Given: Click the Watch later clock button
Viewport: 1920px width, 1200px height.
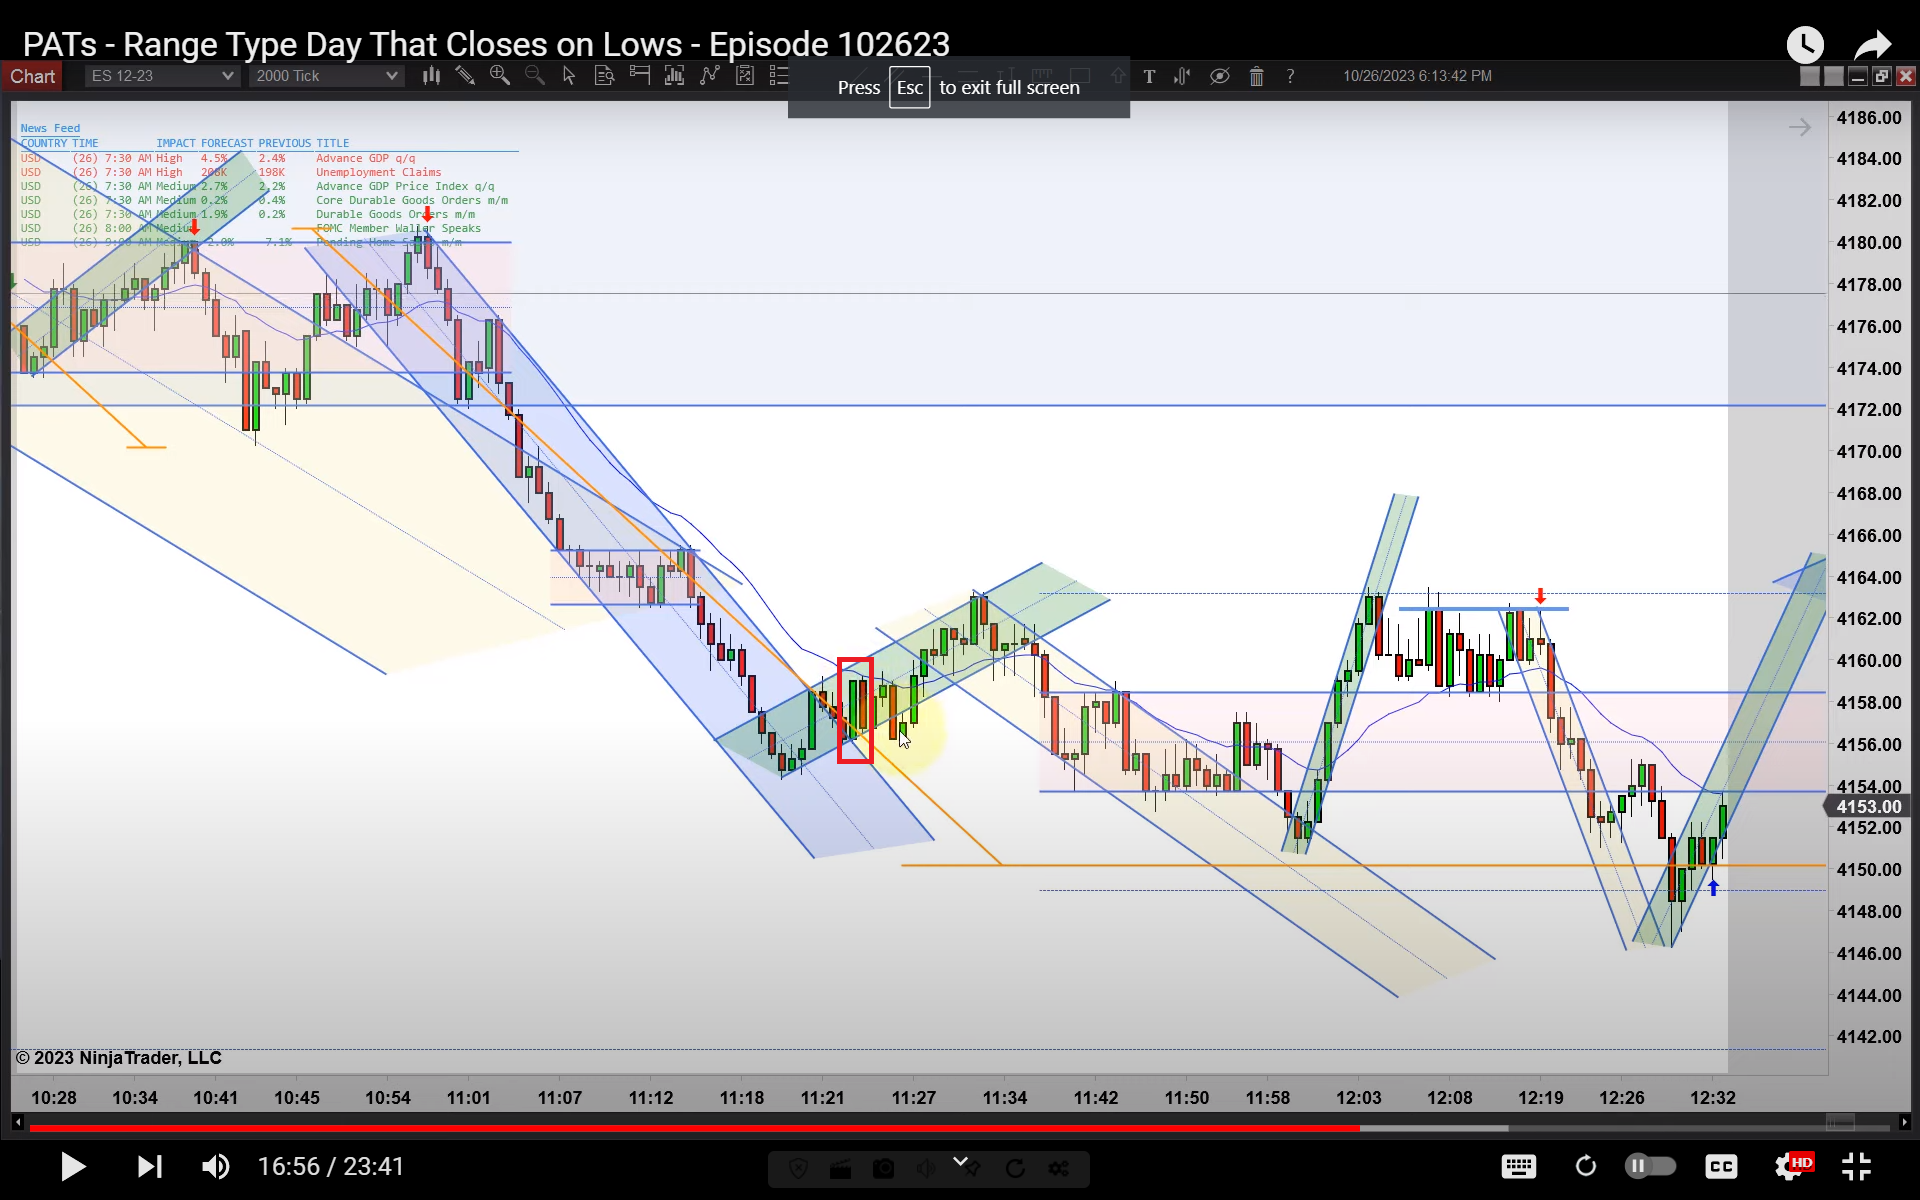Looking at the screenshot, I should [1805, 45].
